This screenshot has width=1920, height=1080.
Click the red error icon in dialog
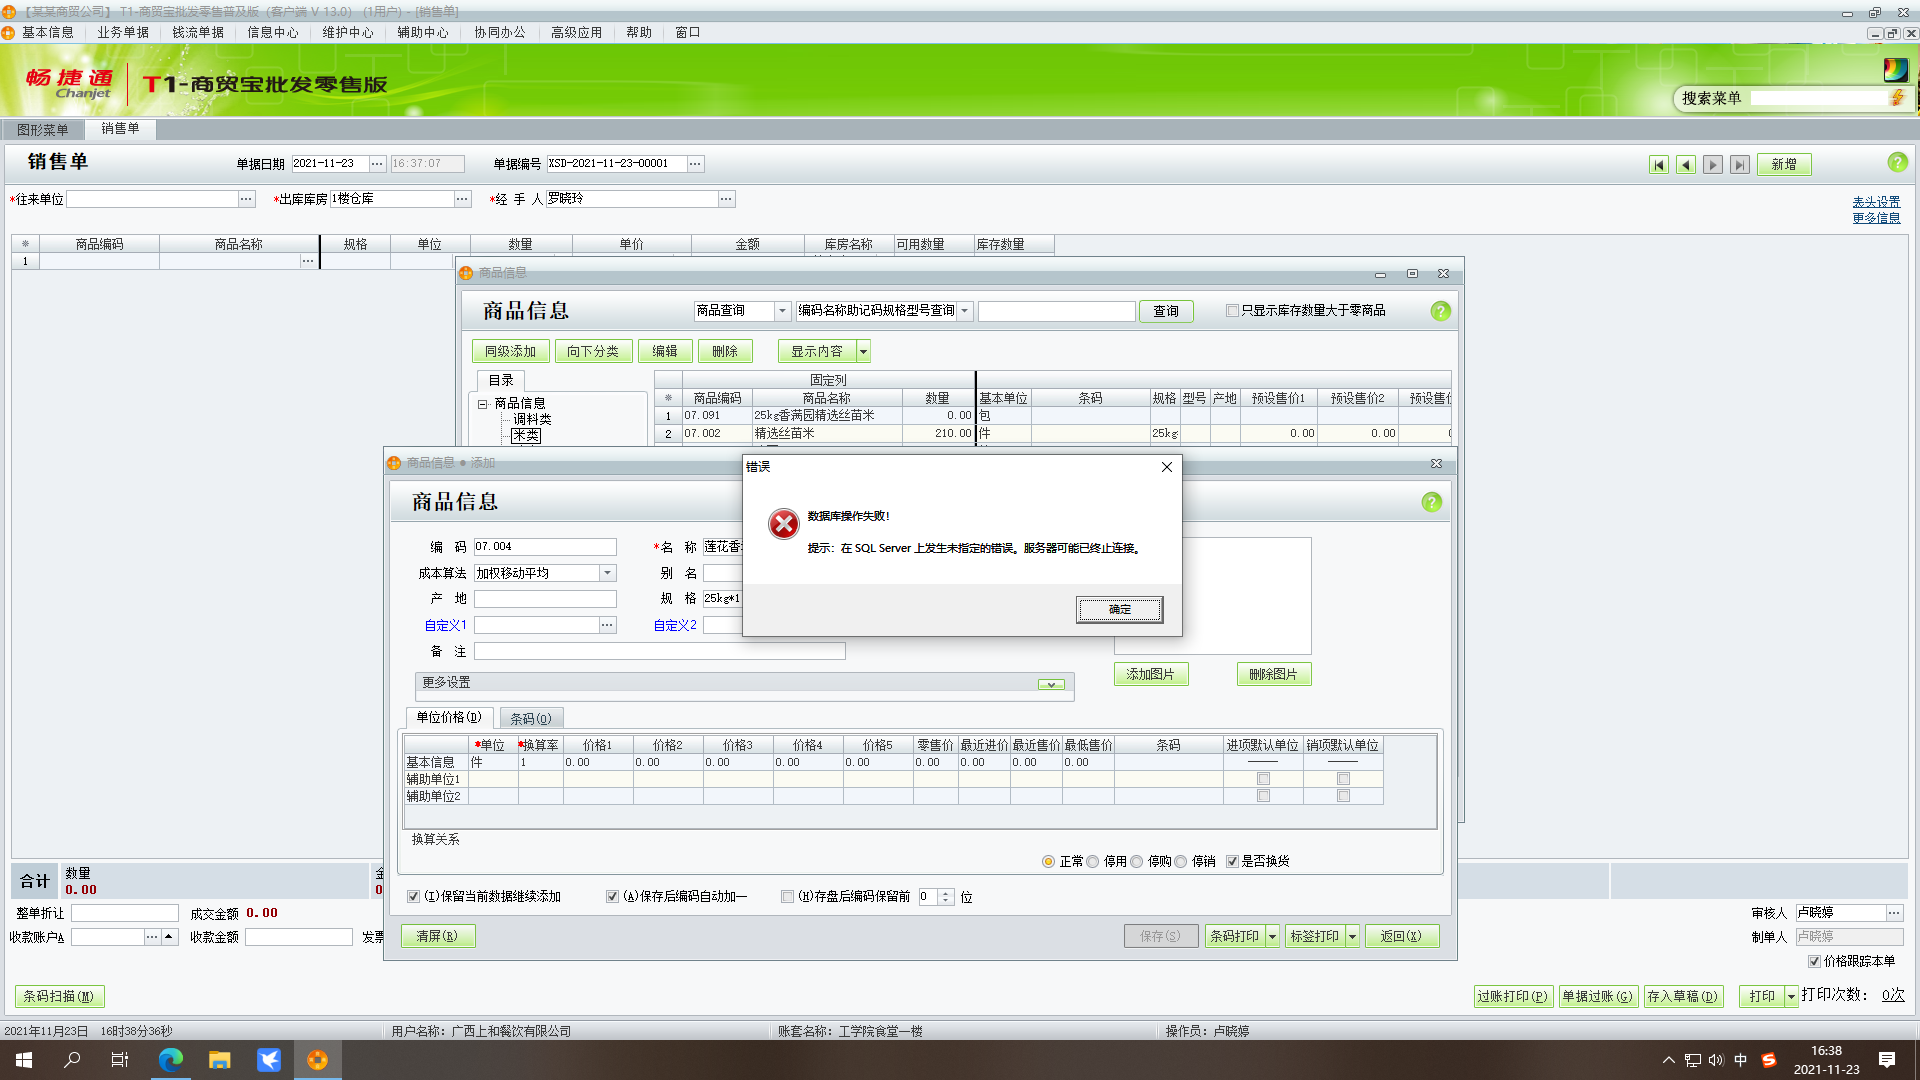click(x=784, y=523)
